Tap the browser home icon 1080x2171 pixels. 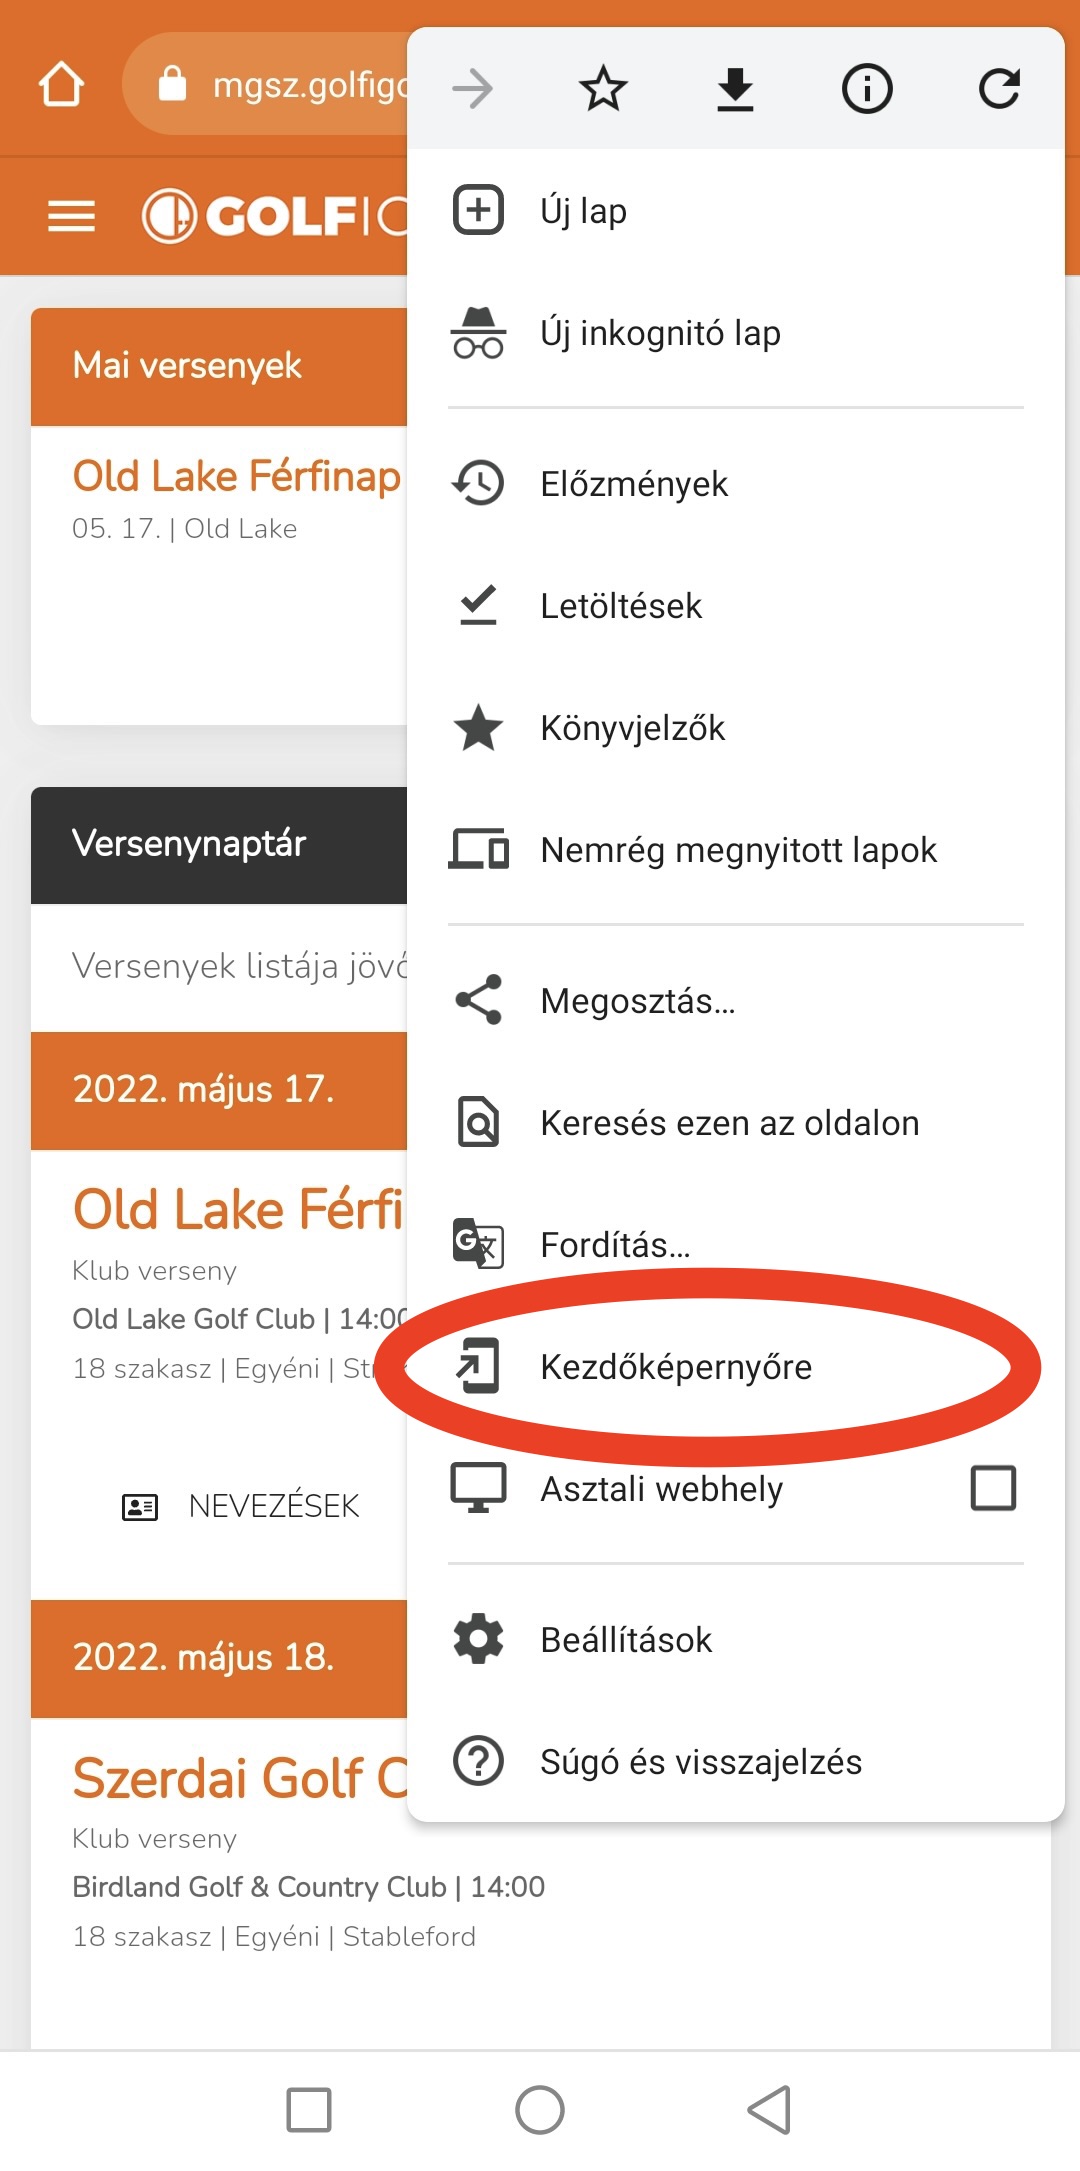tap(61, 84)
